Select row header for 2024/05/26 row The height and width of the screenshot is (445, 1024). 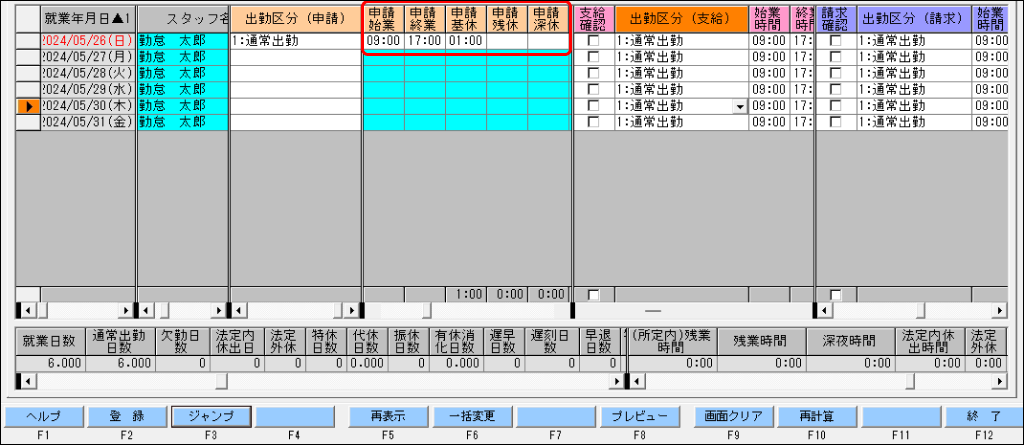28,41
